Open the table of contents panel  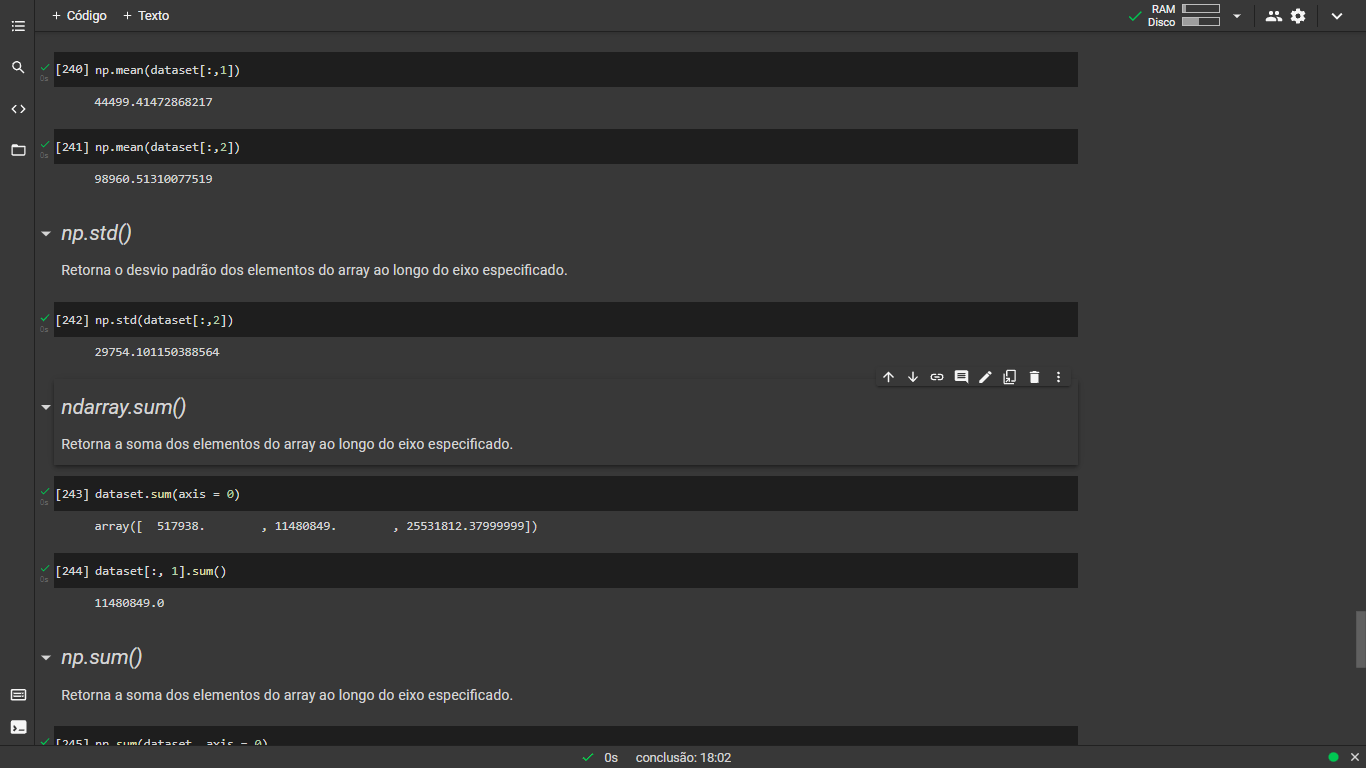click(x=18, y=26)
